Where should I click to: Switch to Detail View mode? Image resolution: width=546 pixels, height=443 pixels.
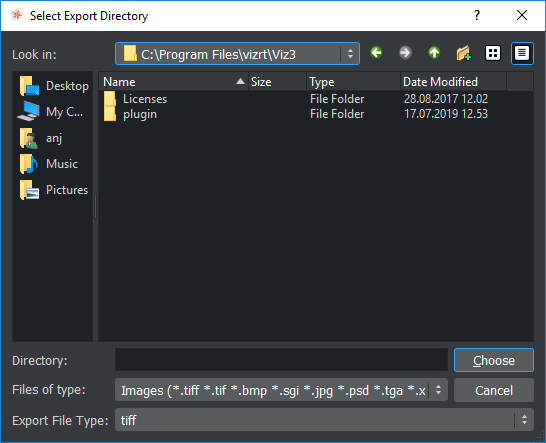pyautogui.click(x=522, y=53)
